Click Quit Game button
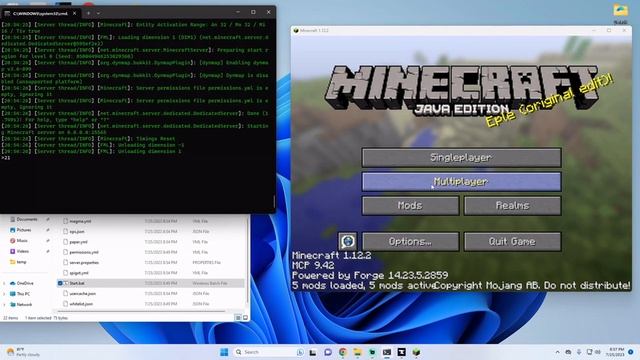 point(512,242)
